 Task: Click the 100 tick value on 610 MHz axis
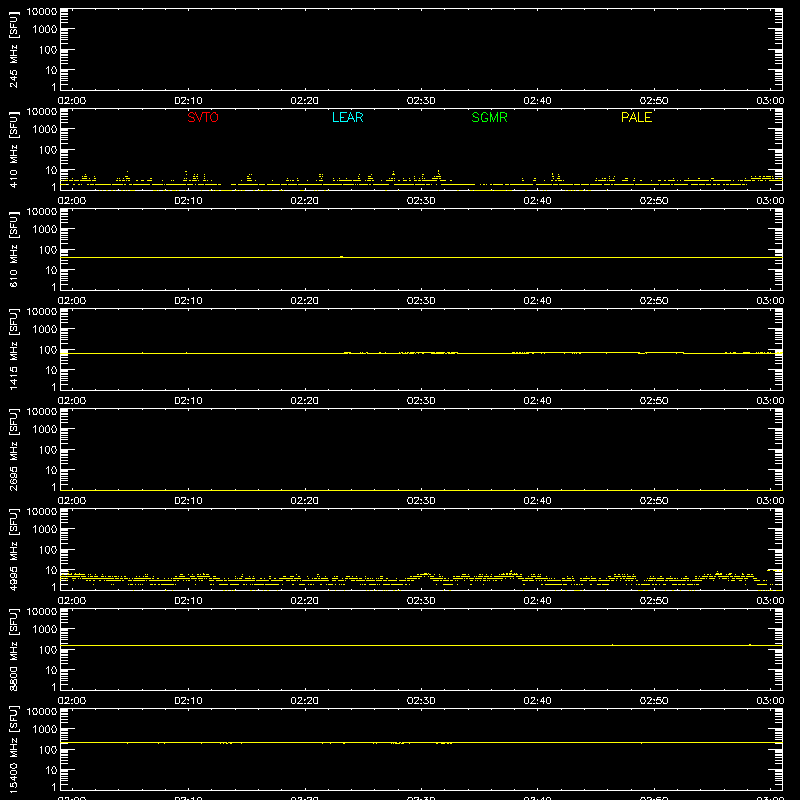[48, 250]
